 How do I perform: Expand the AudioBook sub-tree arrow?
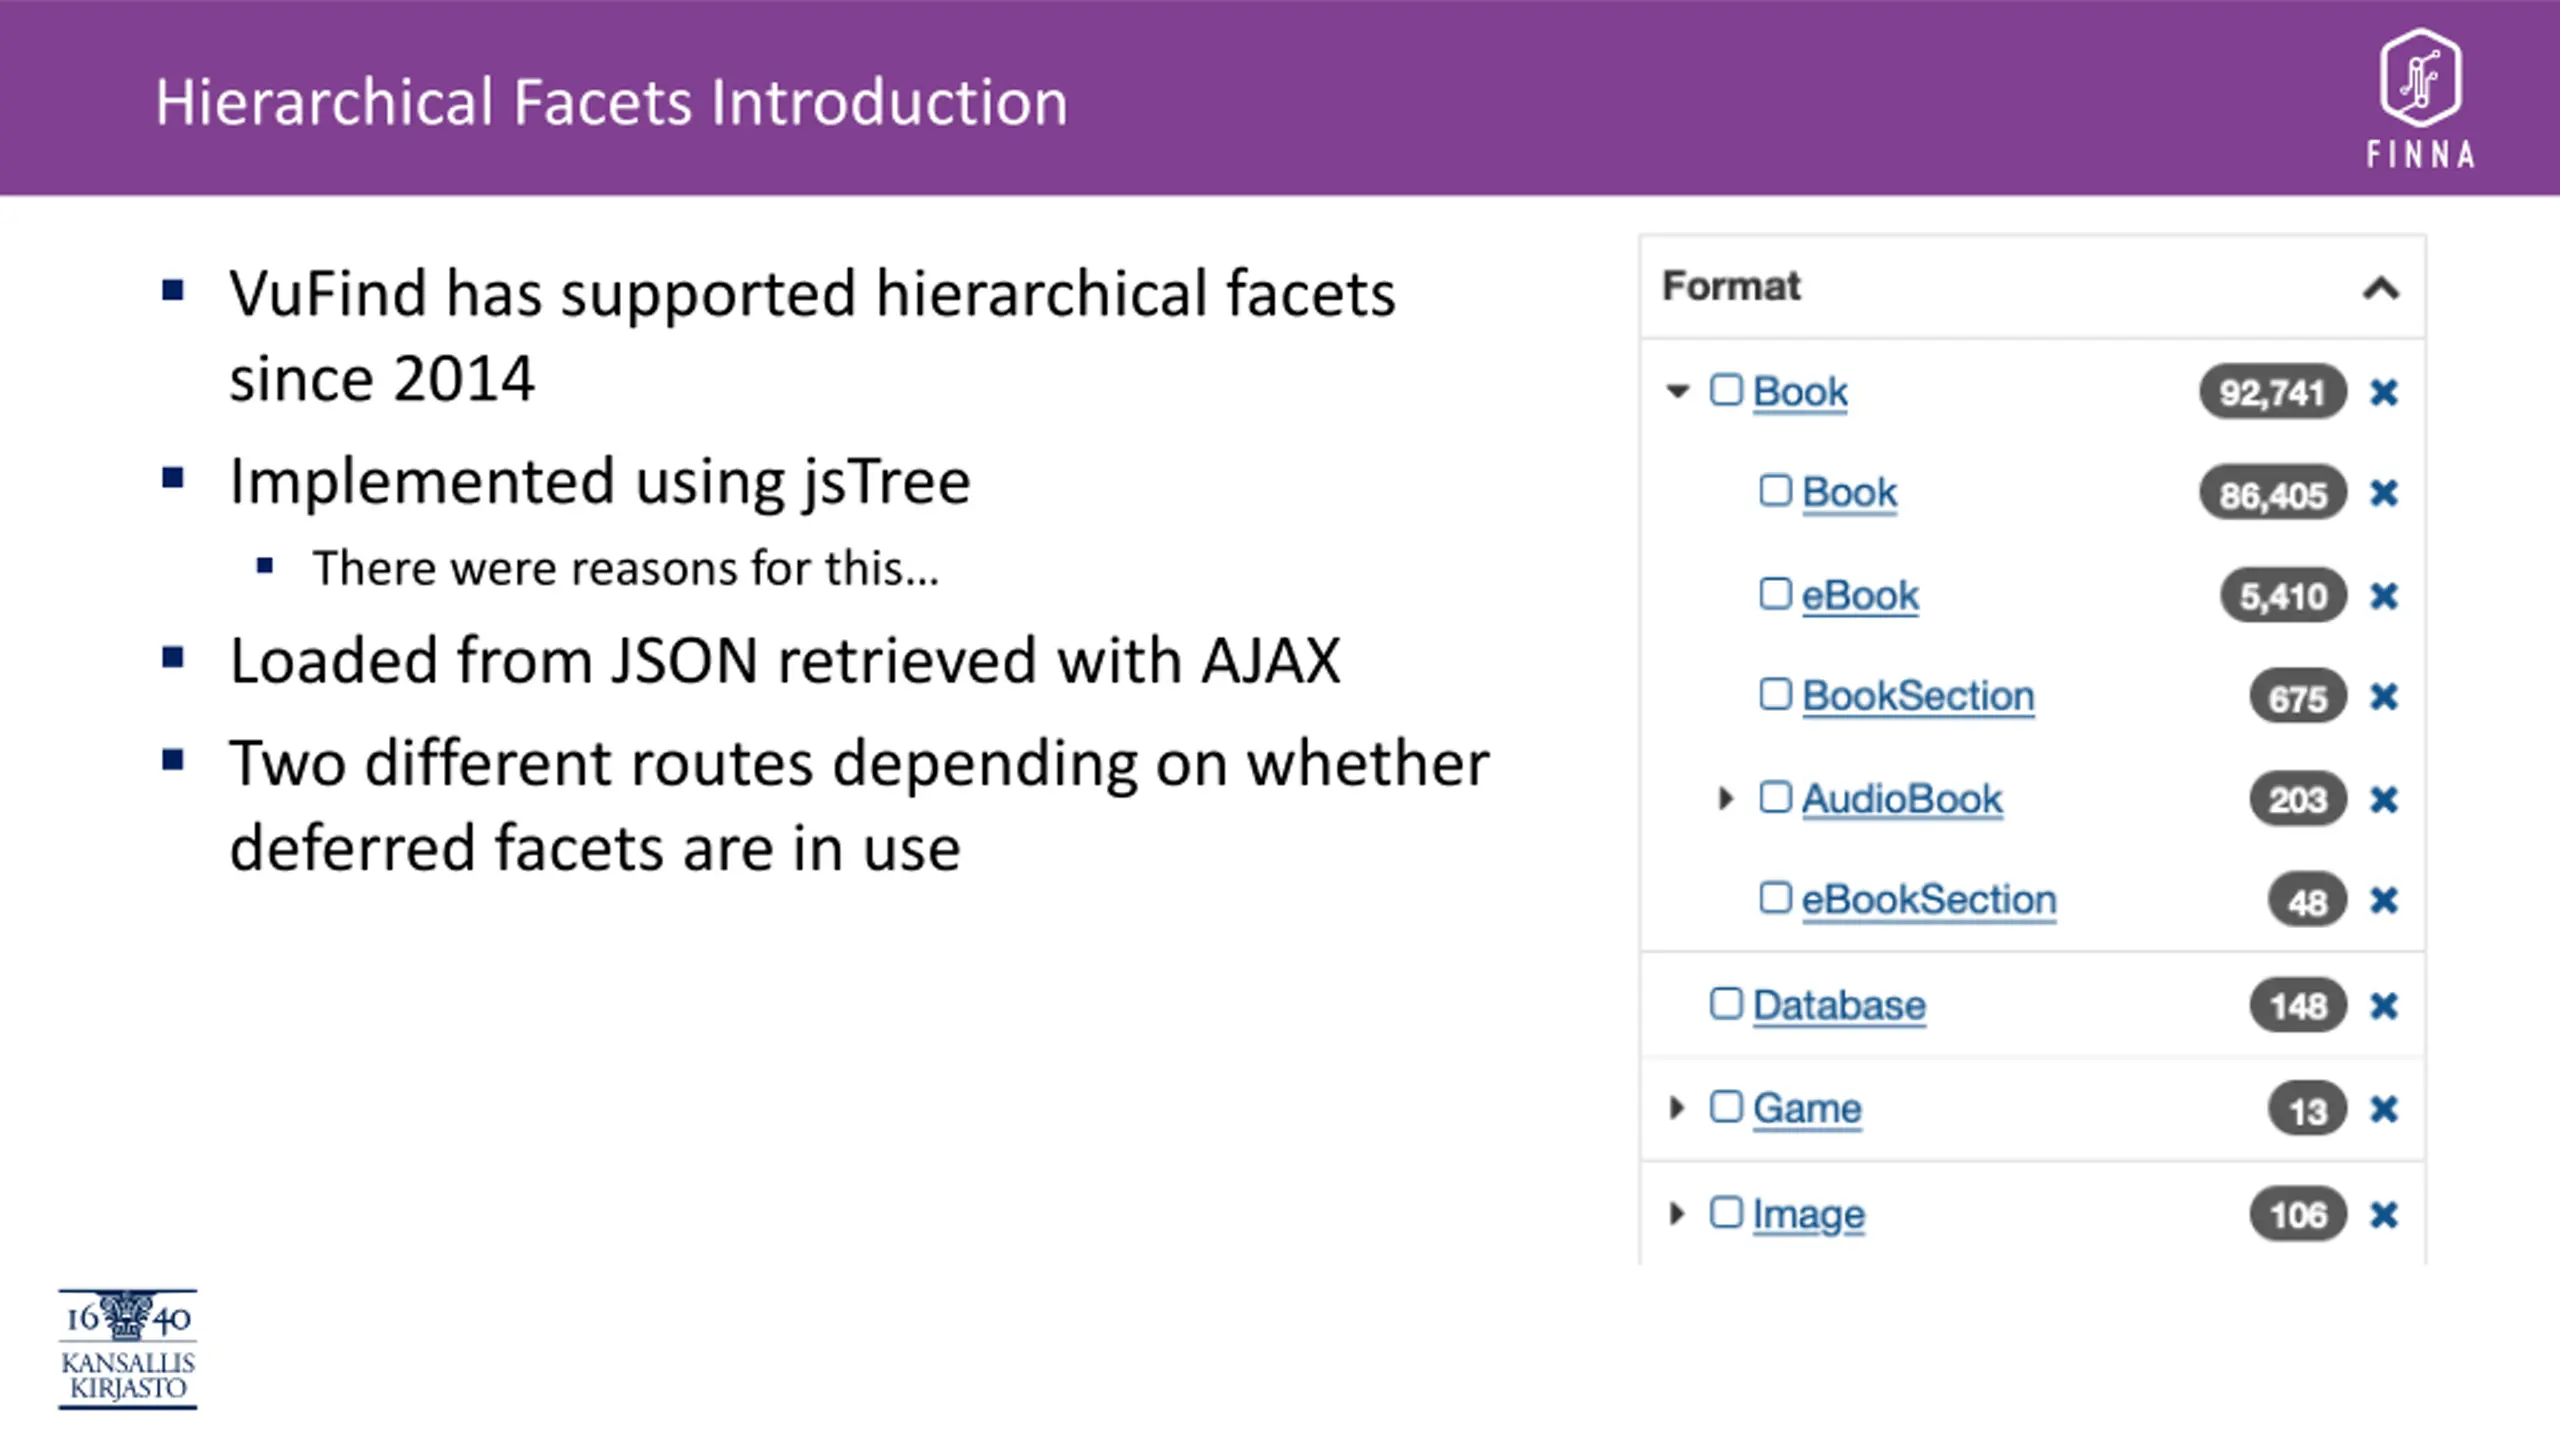(1725, 798)
